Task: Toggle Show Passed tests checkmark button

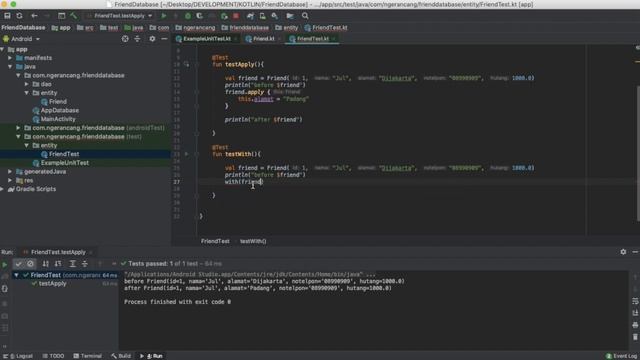Action: (18, 264)
